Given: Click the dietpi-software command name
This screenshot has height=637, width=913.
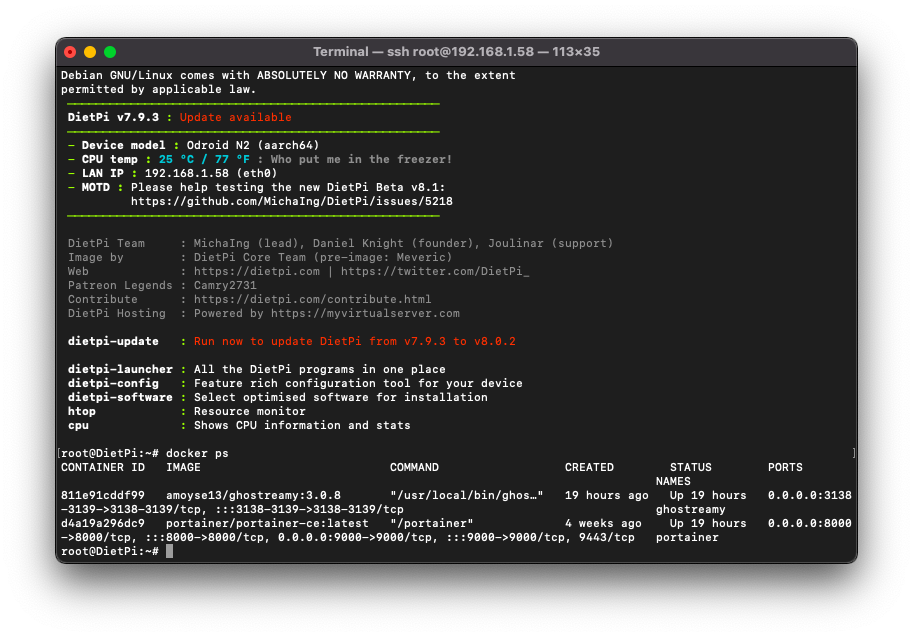Looking at the screenshot, I should [x=120, y=397].
